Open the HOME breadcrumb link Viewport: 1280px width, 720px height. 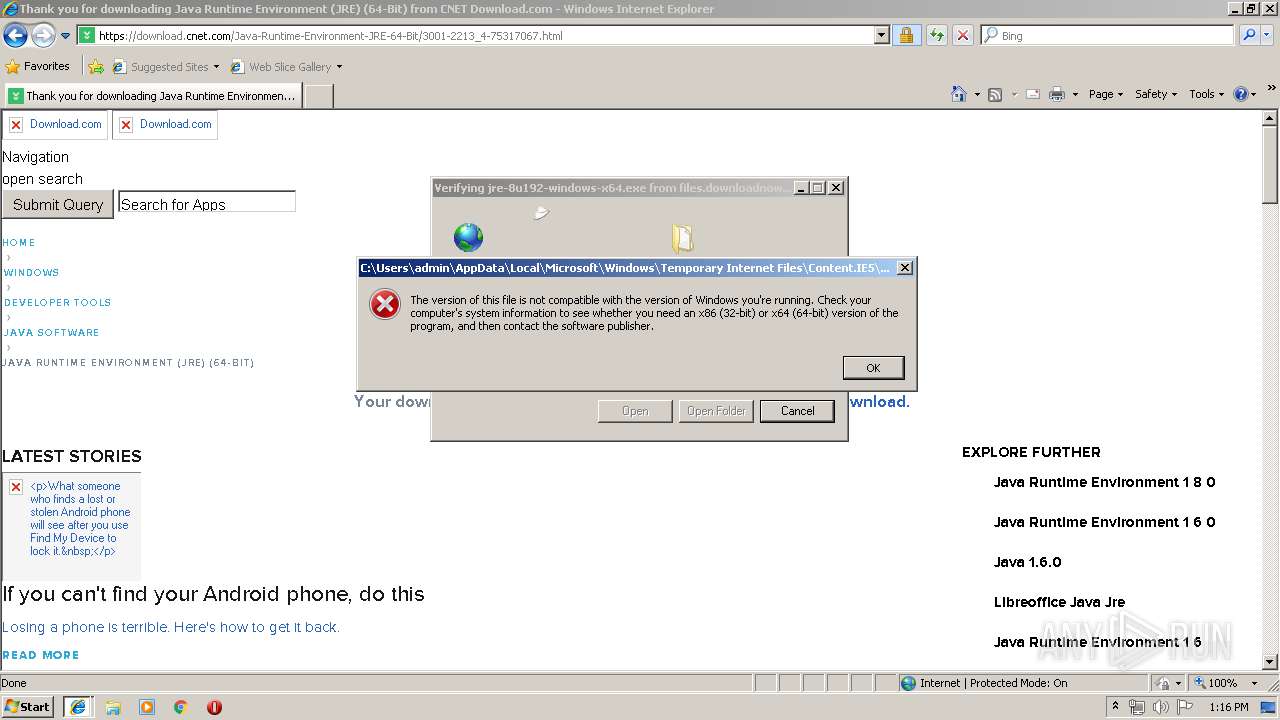pyautogui.click(x=19, y=243)
